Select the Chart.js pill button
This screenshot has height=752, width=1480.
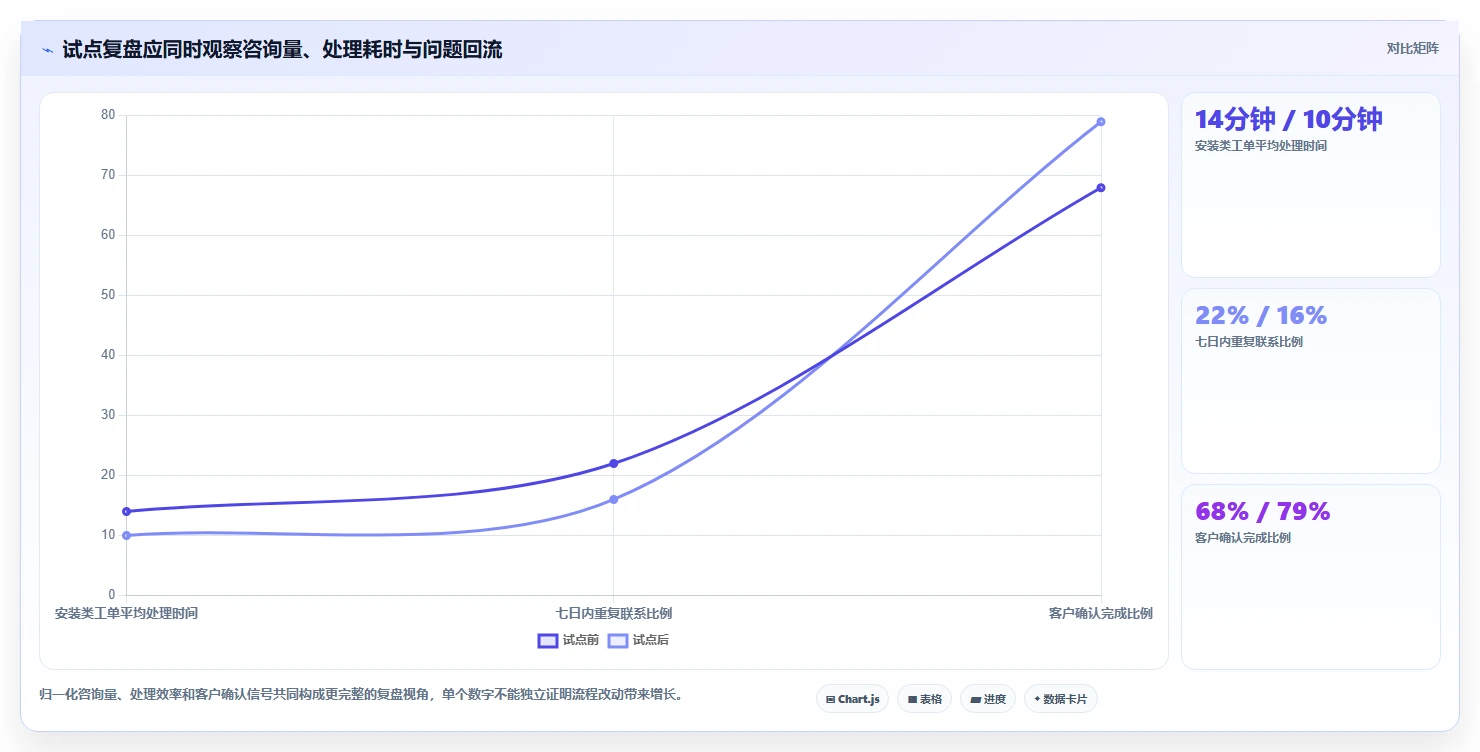[x=852, y=699]
